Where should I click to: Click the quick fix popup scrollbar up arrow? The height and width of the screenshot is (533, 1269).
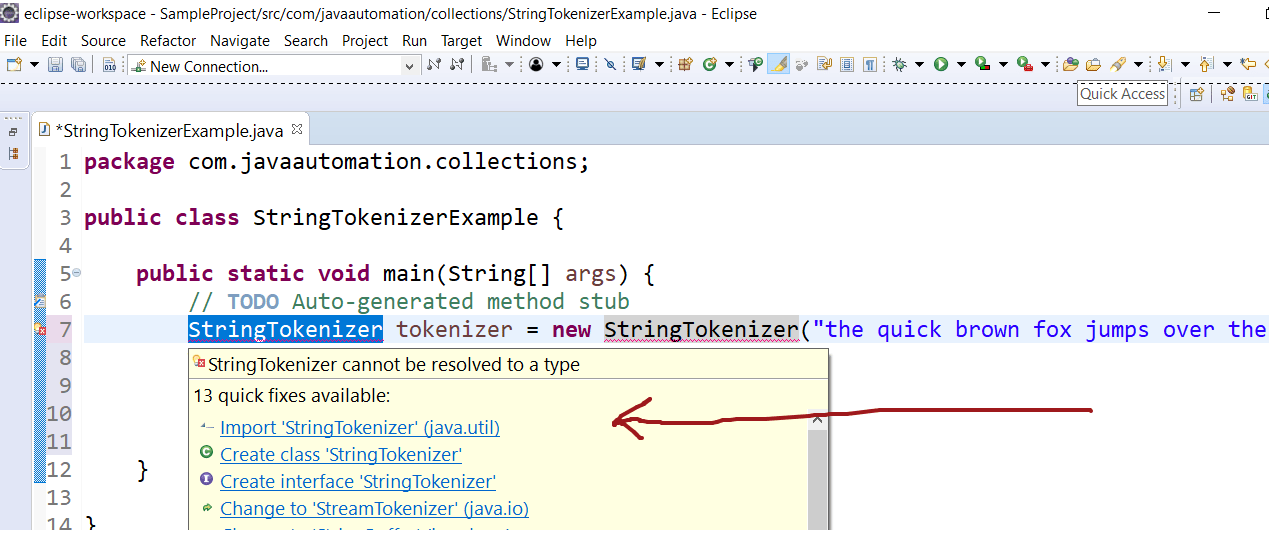pos(816,420)
